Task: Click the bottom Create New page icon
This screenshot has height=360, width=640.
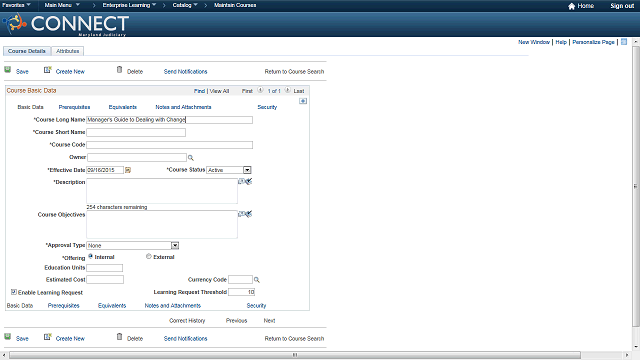Action: click(x=47, y=337)
